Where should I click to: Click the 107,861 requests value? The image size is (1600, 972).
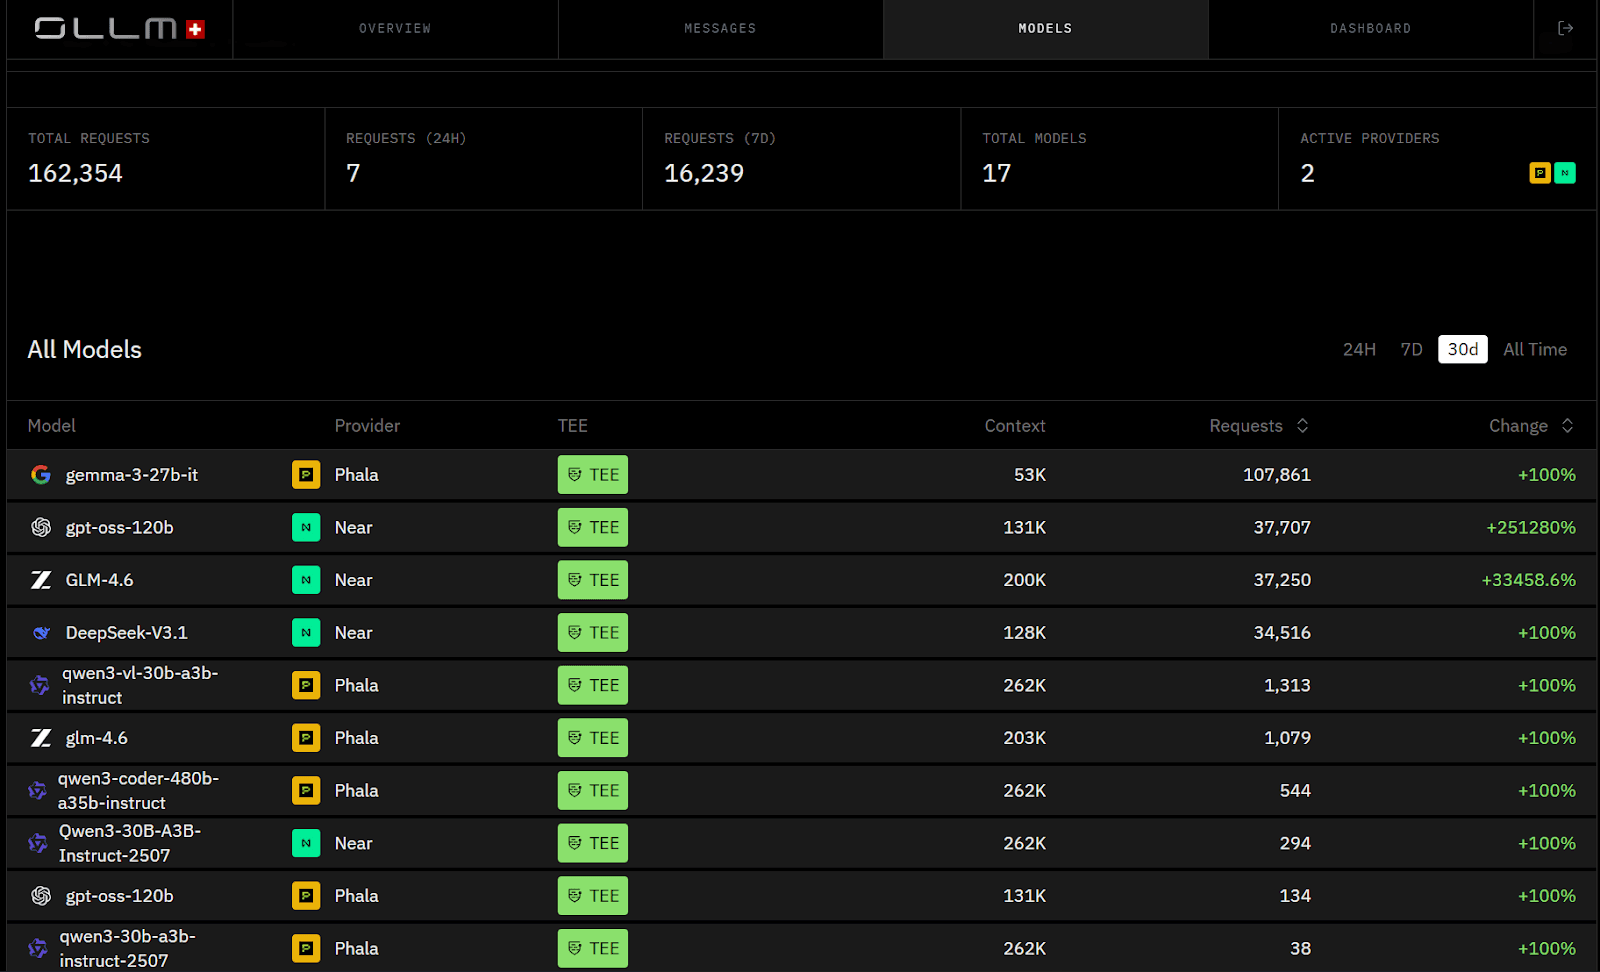(x=1277, y=475)
